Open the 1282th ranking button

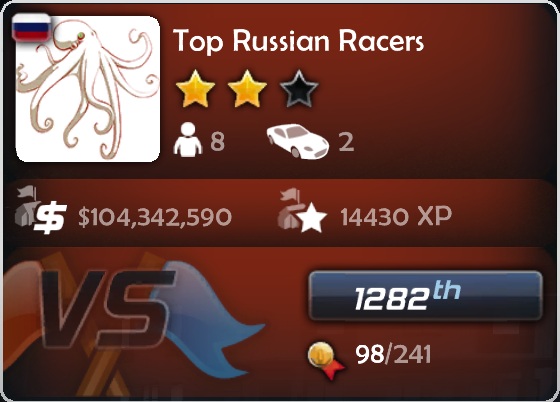(x=425, y=296)
